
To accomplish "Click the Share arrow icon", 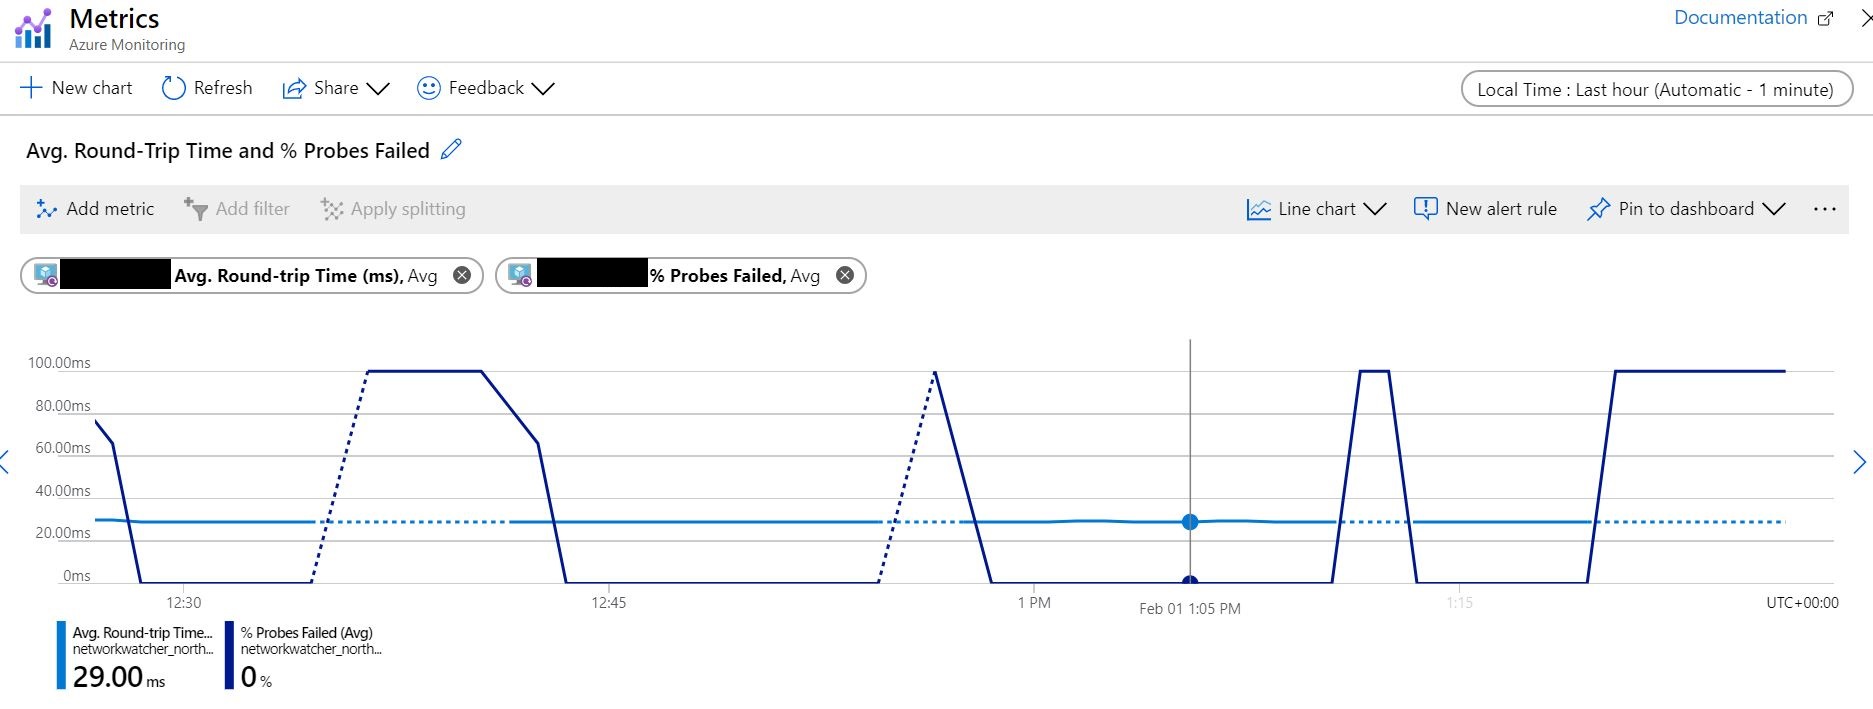I will pyautogui.click(x=294, y=88).
